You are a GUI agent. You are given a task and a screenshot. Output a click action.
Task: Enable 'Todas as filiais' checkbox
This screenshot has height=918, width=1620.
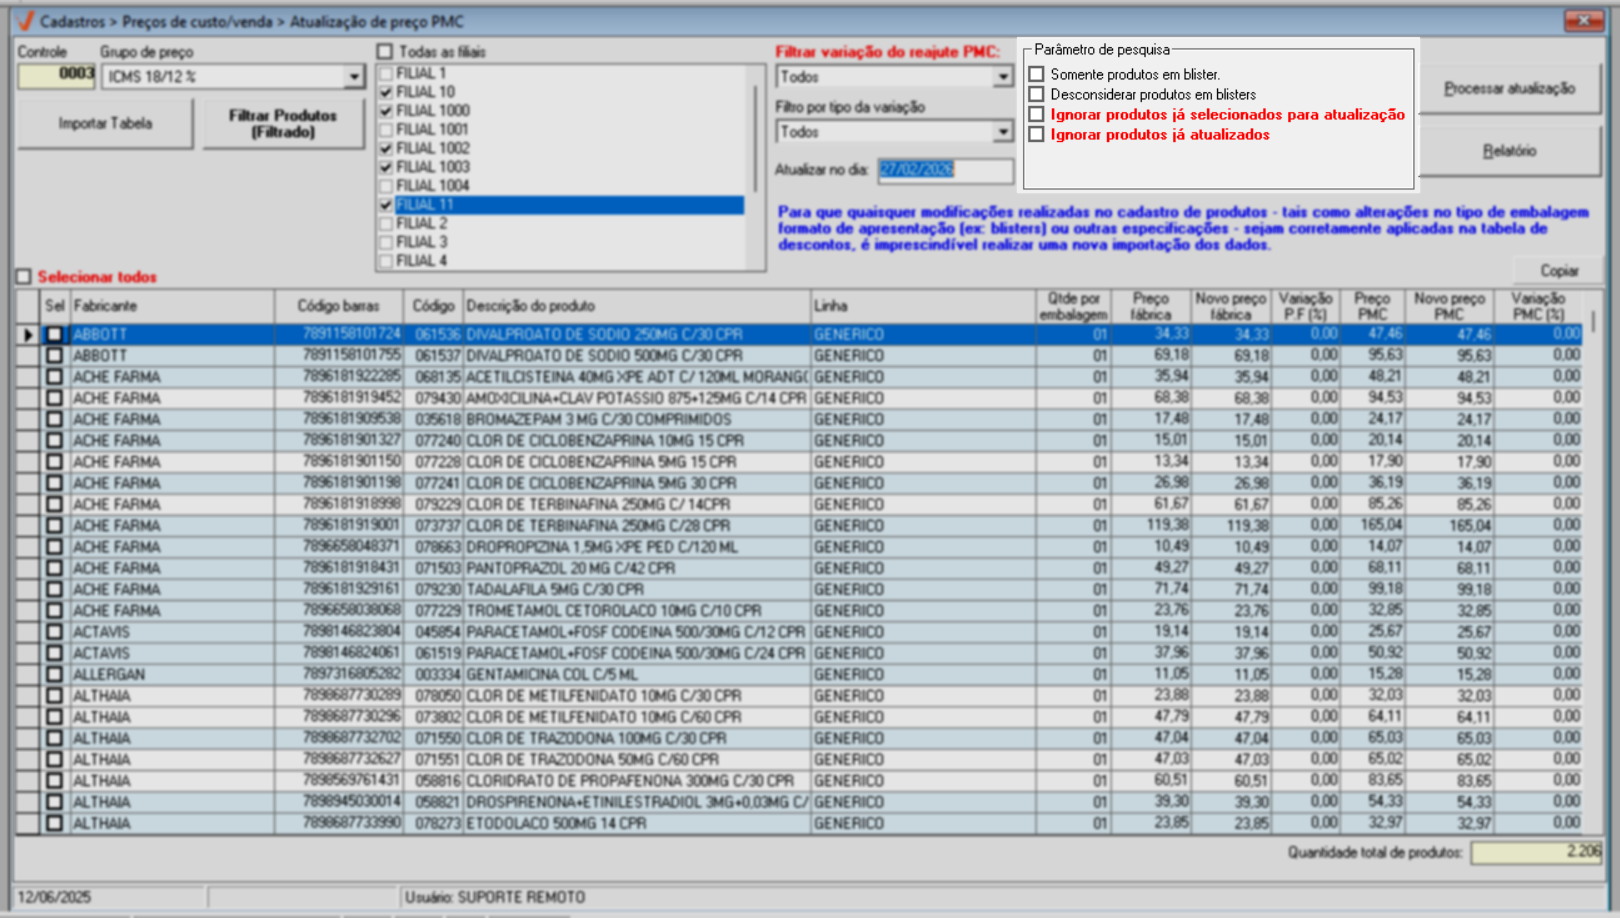[385, 51]
